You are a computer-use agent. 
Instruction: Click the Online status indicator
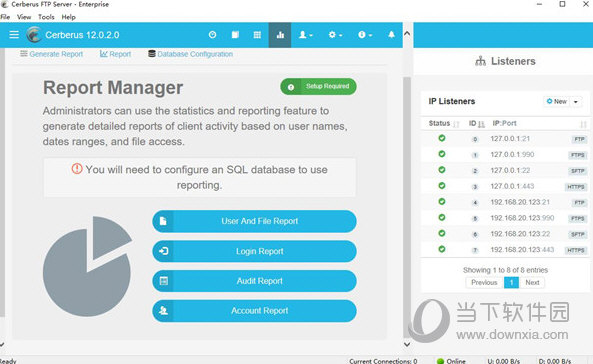[x=452, y=361]
